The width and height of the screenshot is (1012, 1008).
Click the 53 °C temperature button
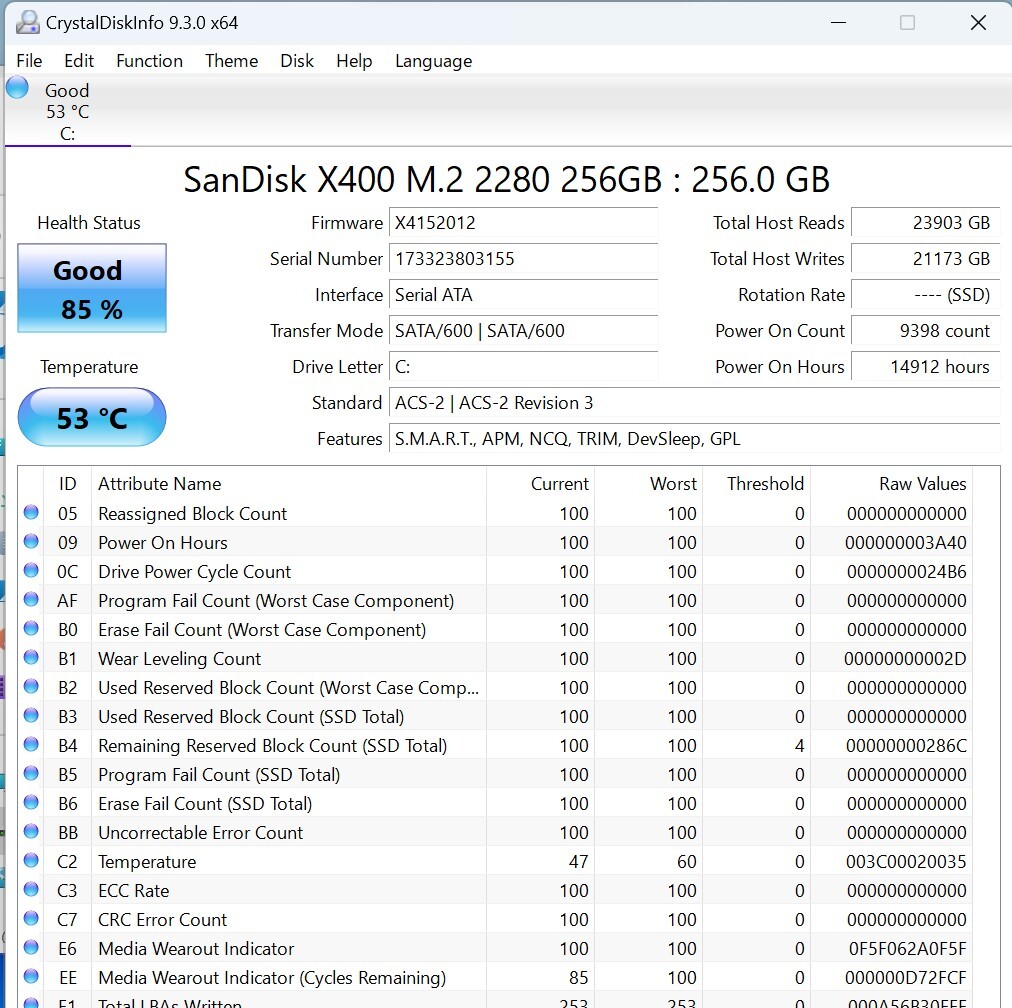[92, 417]
